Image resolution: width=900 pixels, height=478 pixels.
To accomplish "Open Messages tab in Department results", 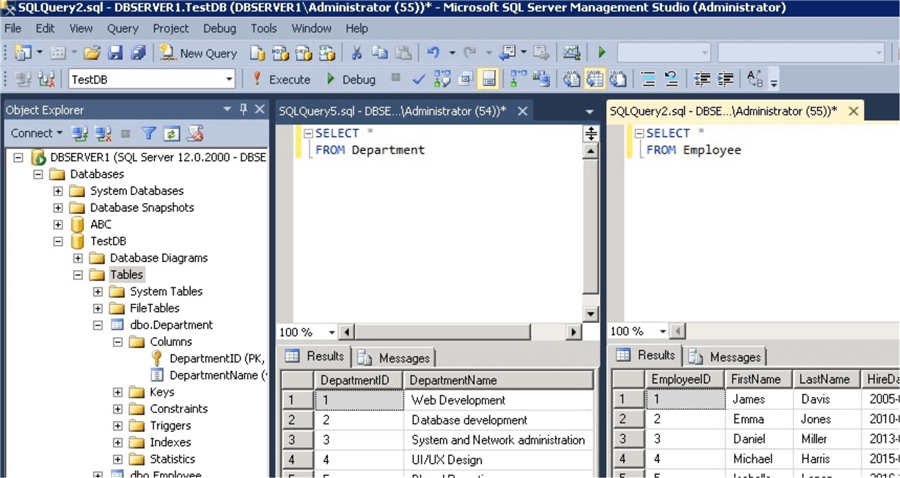I will tap(395, 358).
